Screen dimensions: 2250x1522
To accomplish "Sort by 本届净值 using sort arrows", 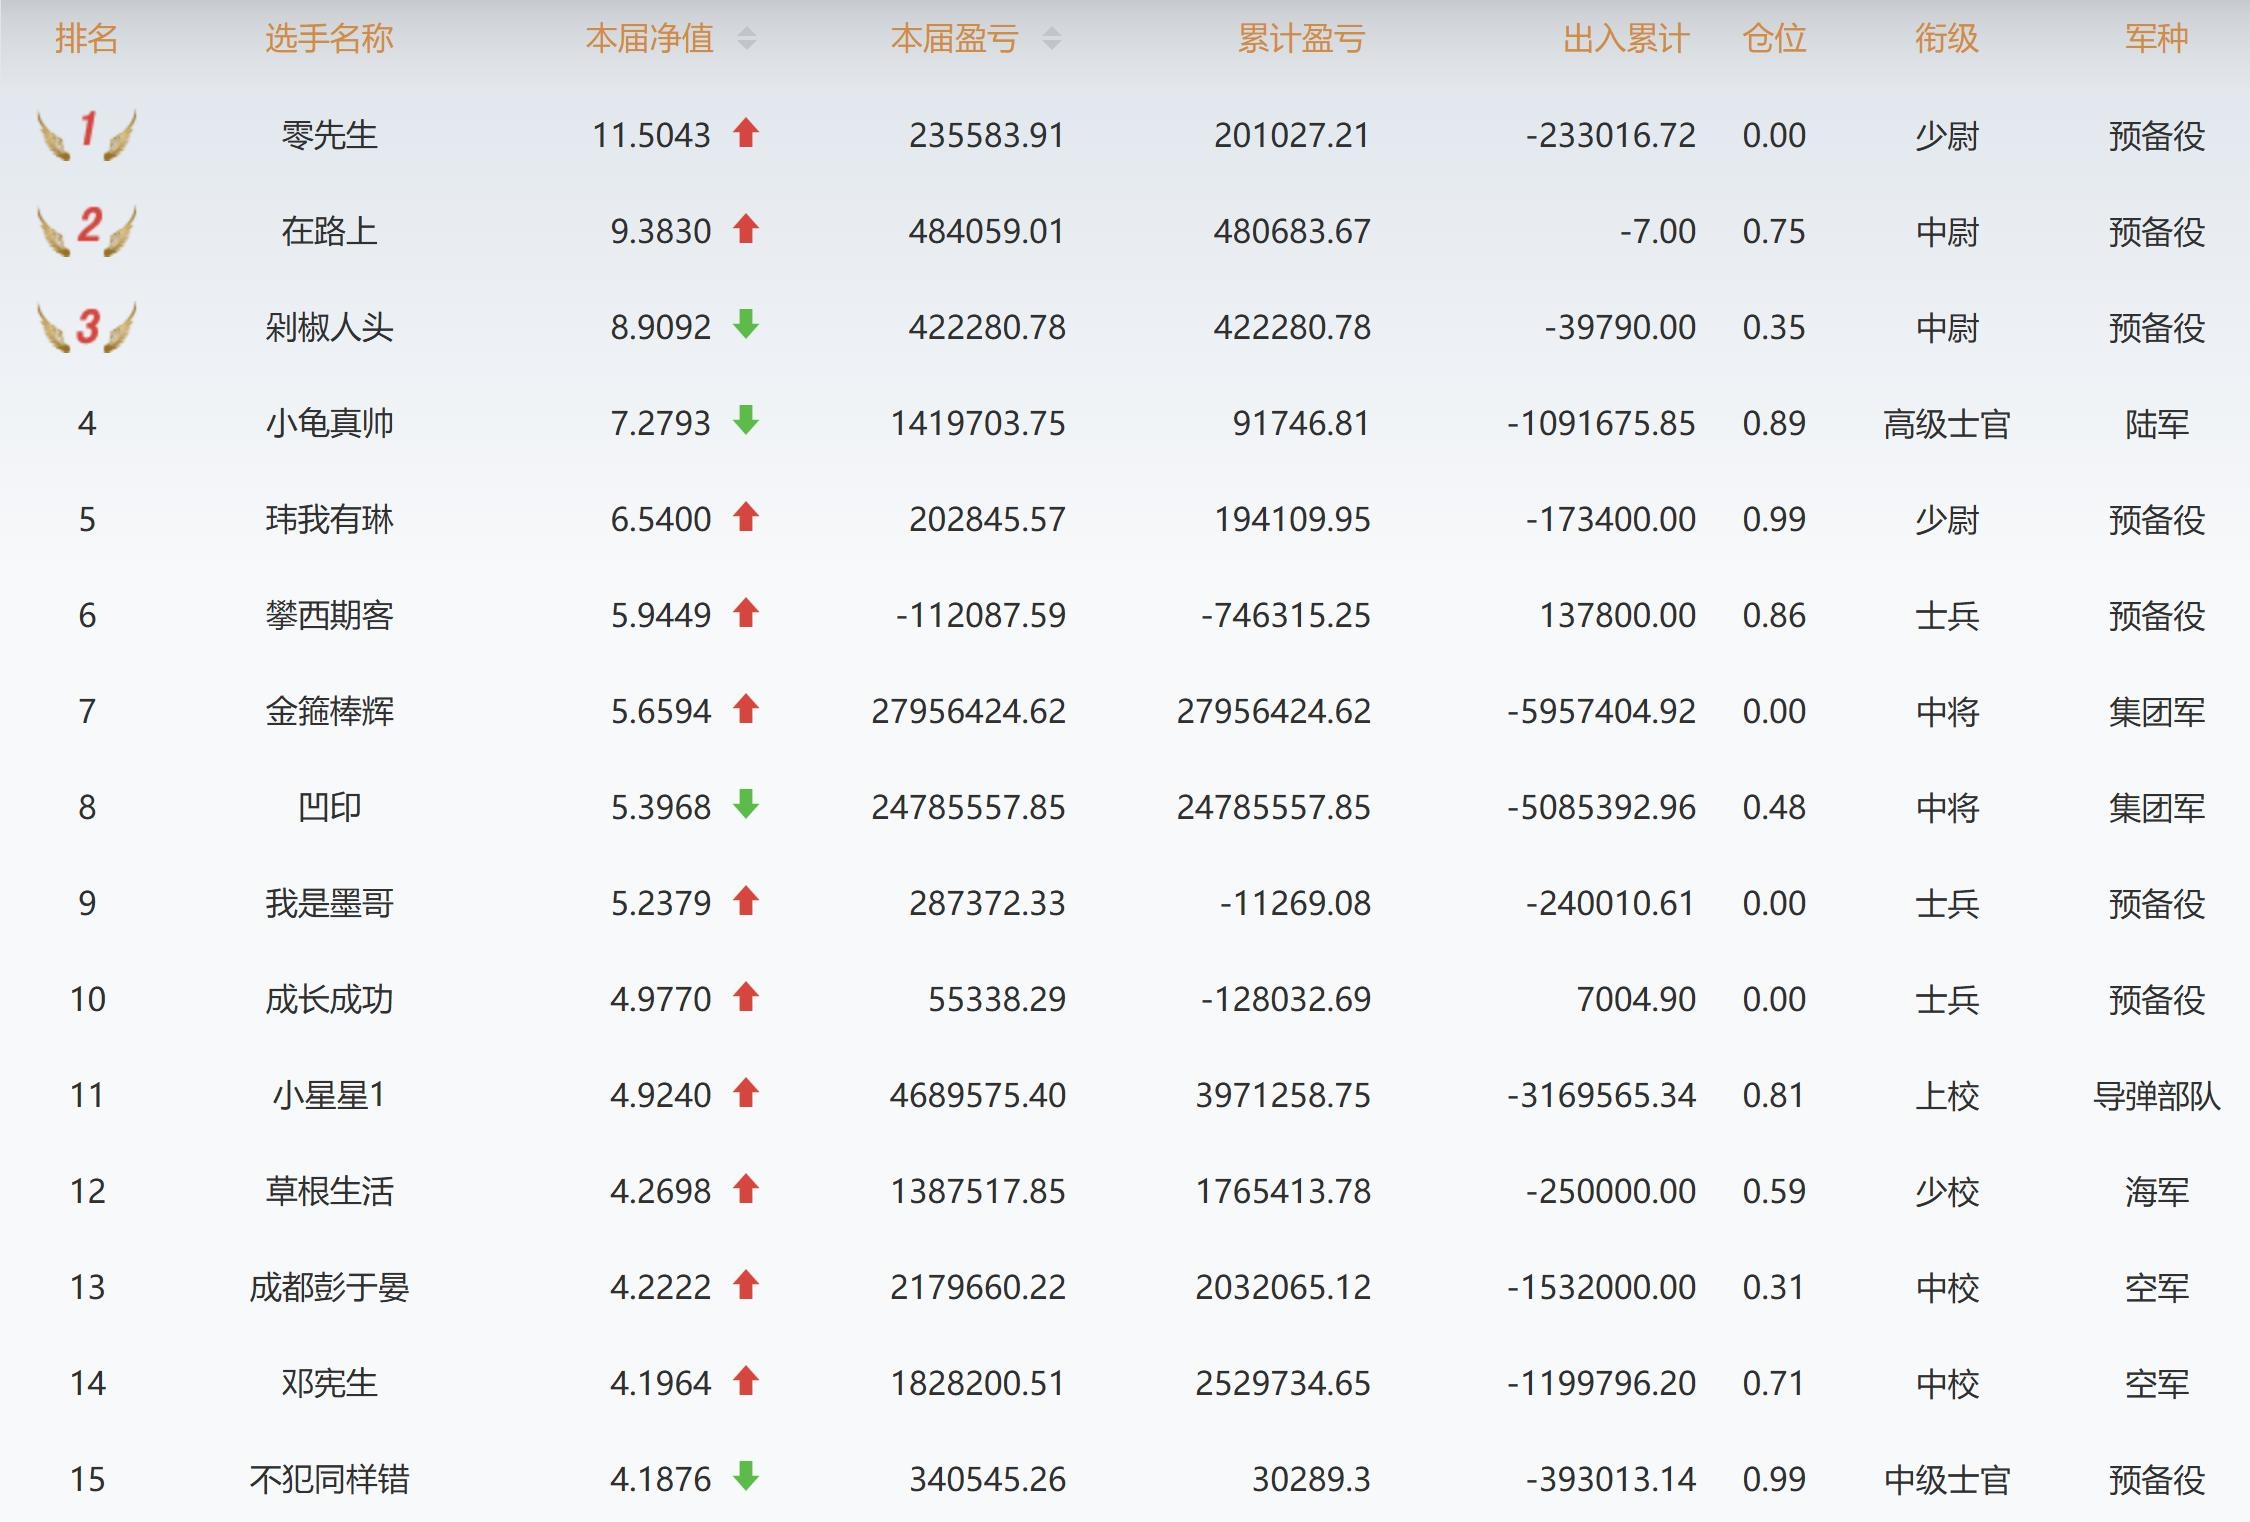I will (747, 39).
